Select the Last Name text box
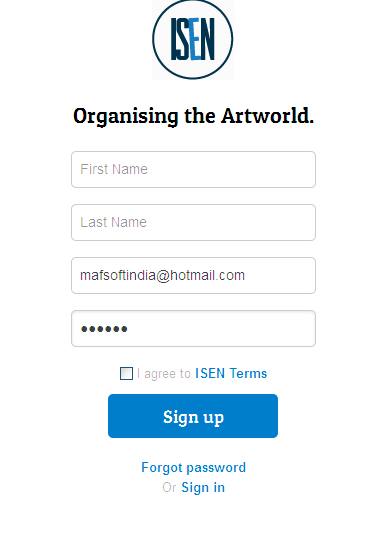 pyautogui.click(x=193, y=222)
